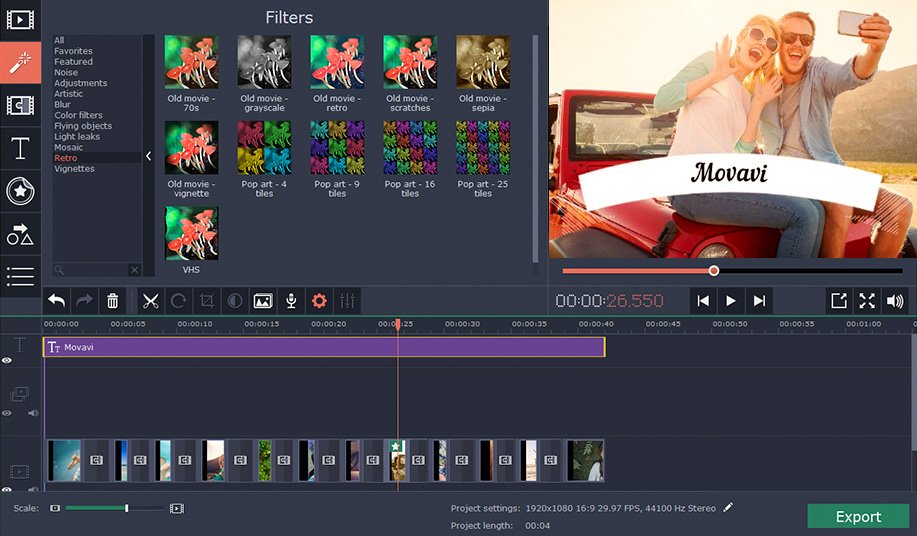This screenshot has height=536, width=917.
Task: Click the preview playback progress slider
Action: coord(732,271)
